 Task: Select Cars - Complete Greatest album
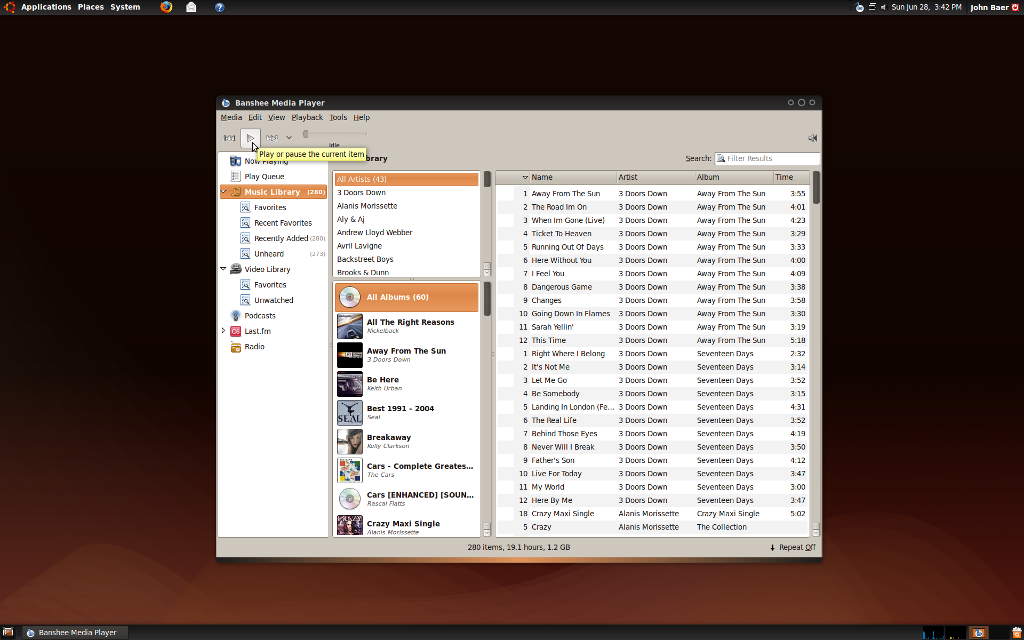coord(406,470)
